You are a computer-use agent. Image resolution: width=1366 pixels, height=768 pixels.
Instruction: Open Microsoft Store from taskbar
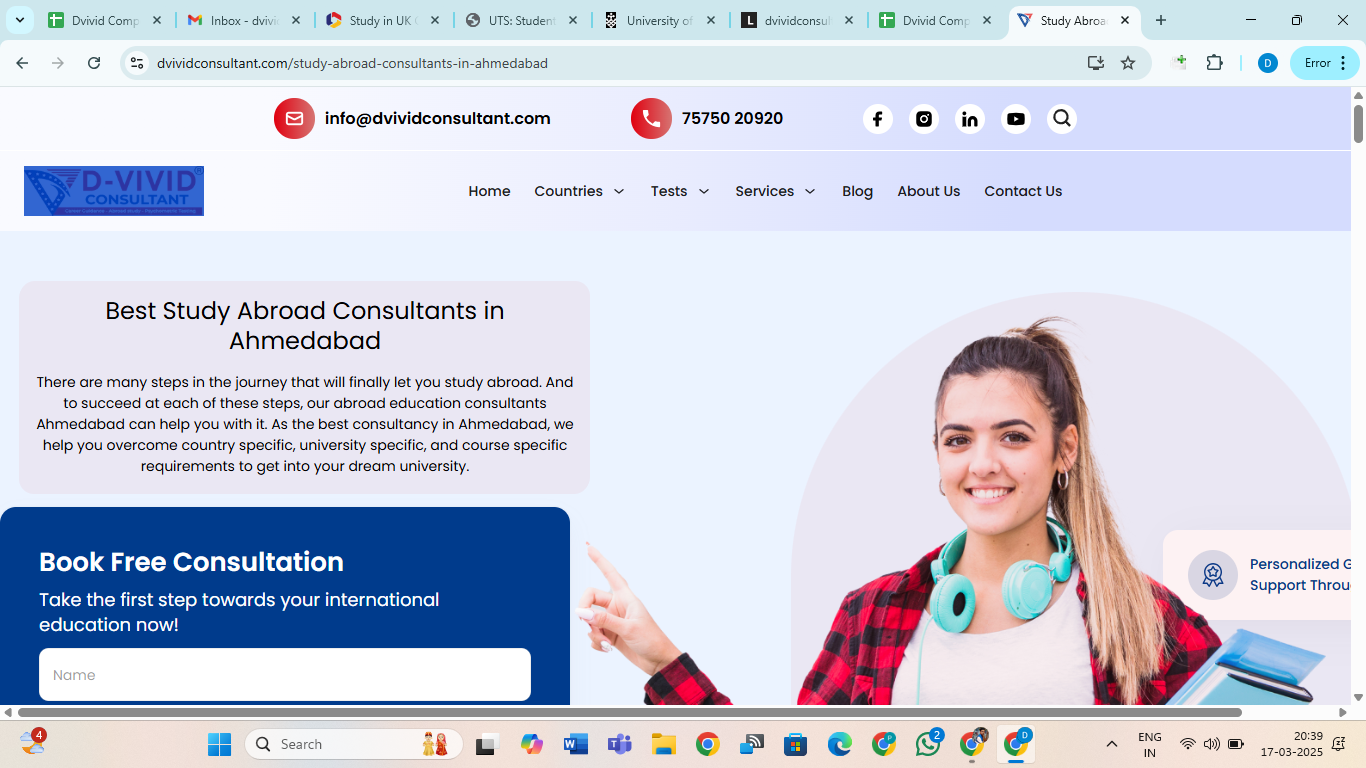[x=795, y=744]
